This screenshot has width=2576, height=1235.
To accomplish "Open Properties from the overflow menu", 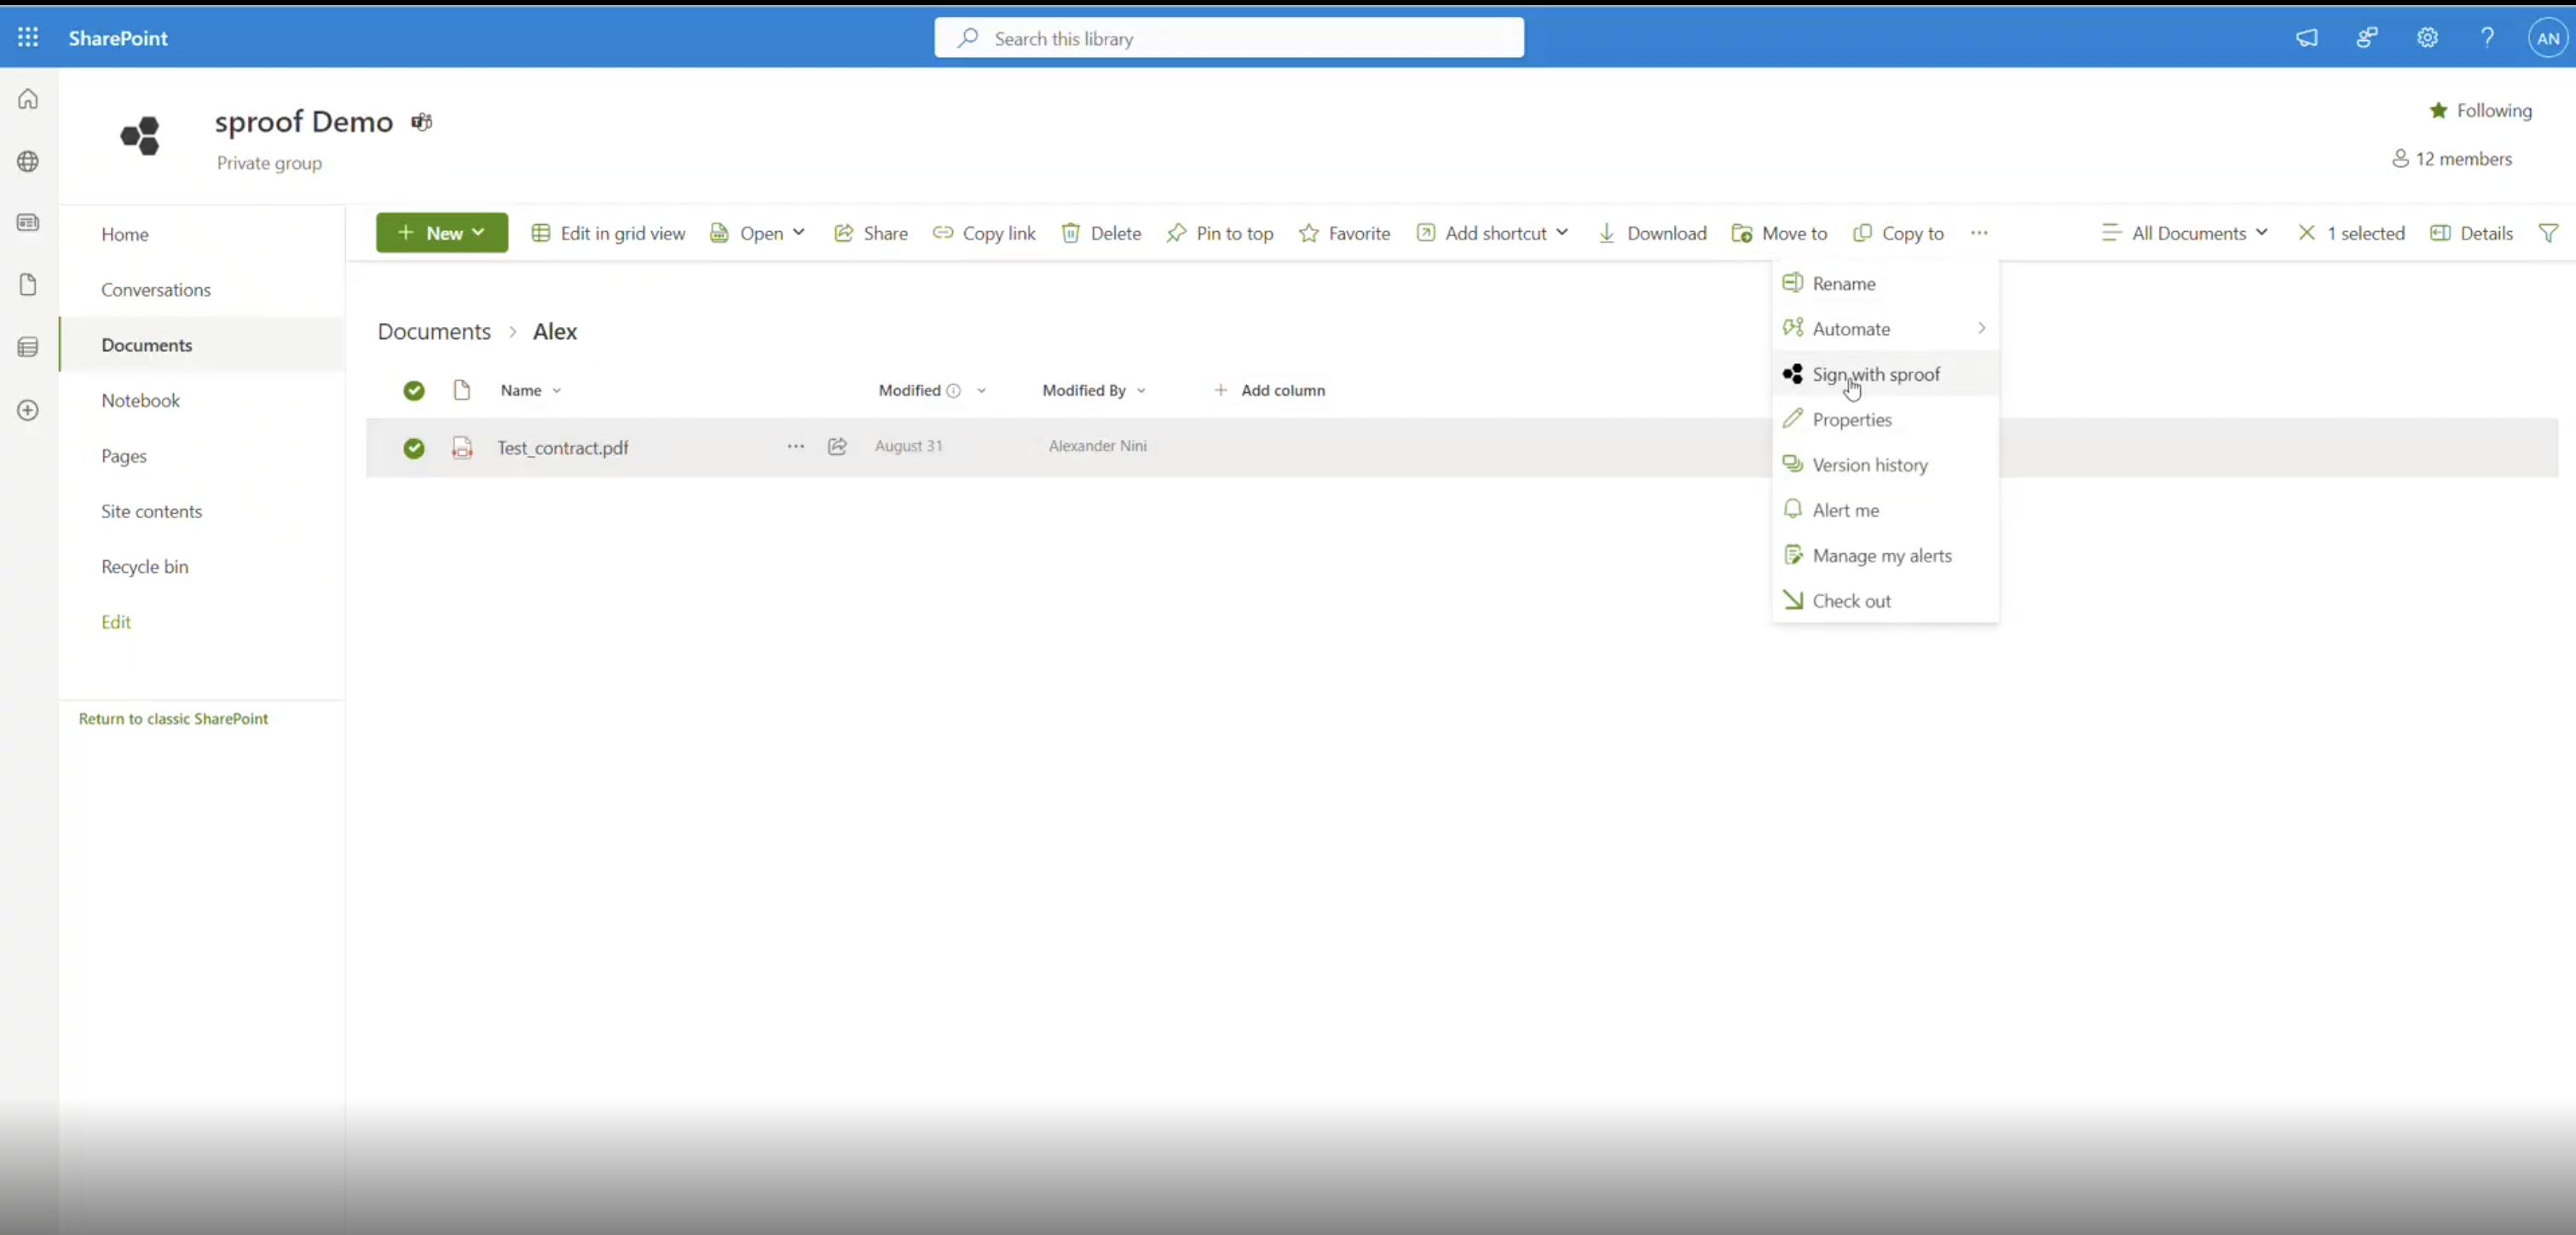I will (x=1885, y=420).
